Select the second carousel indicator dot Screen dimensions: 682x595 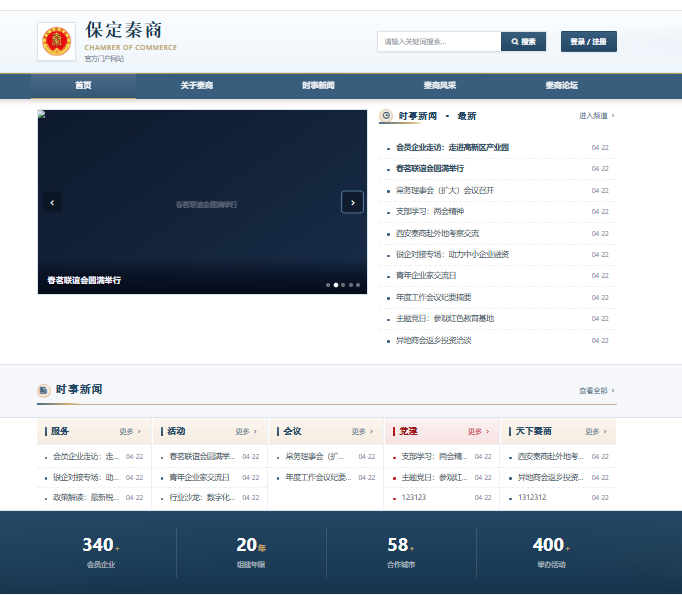336,285
